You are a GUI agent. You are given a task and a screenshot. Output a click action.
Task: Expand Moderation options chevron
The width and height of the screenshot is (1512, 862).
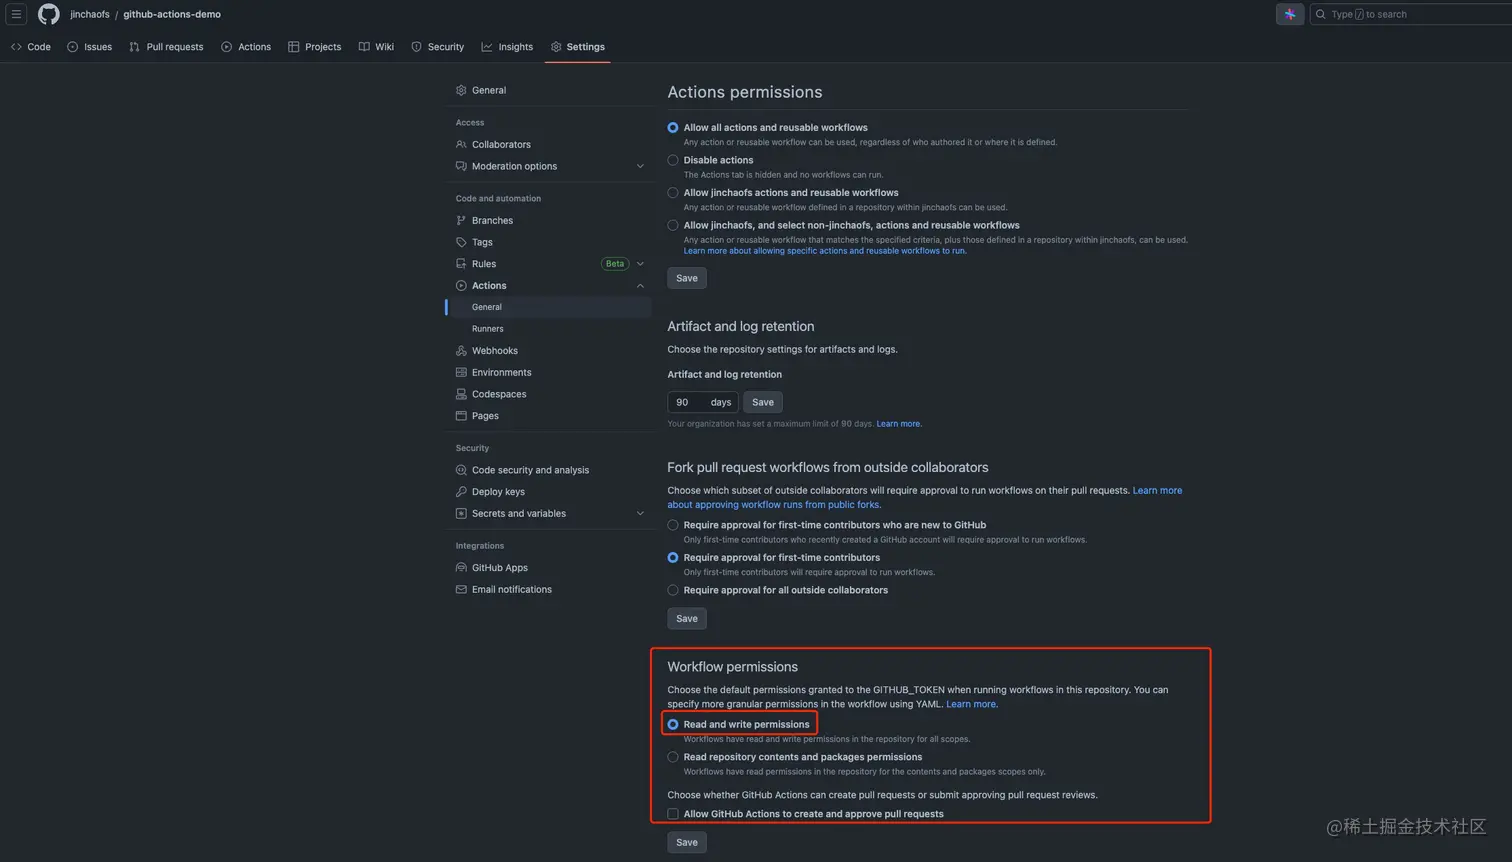click(x=640, y=166)
